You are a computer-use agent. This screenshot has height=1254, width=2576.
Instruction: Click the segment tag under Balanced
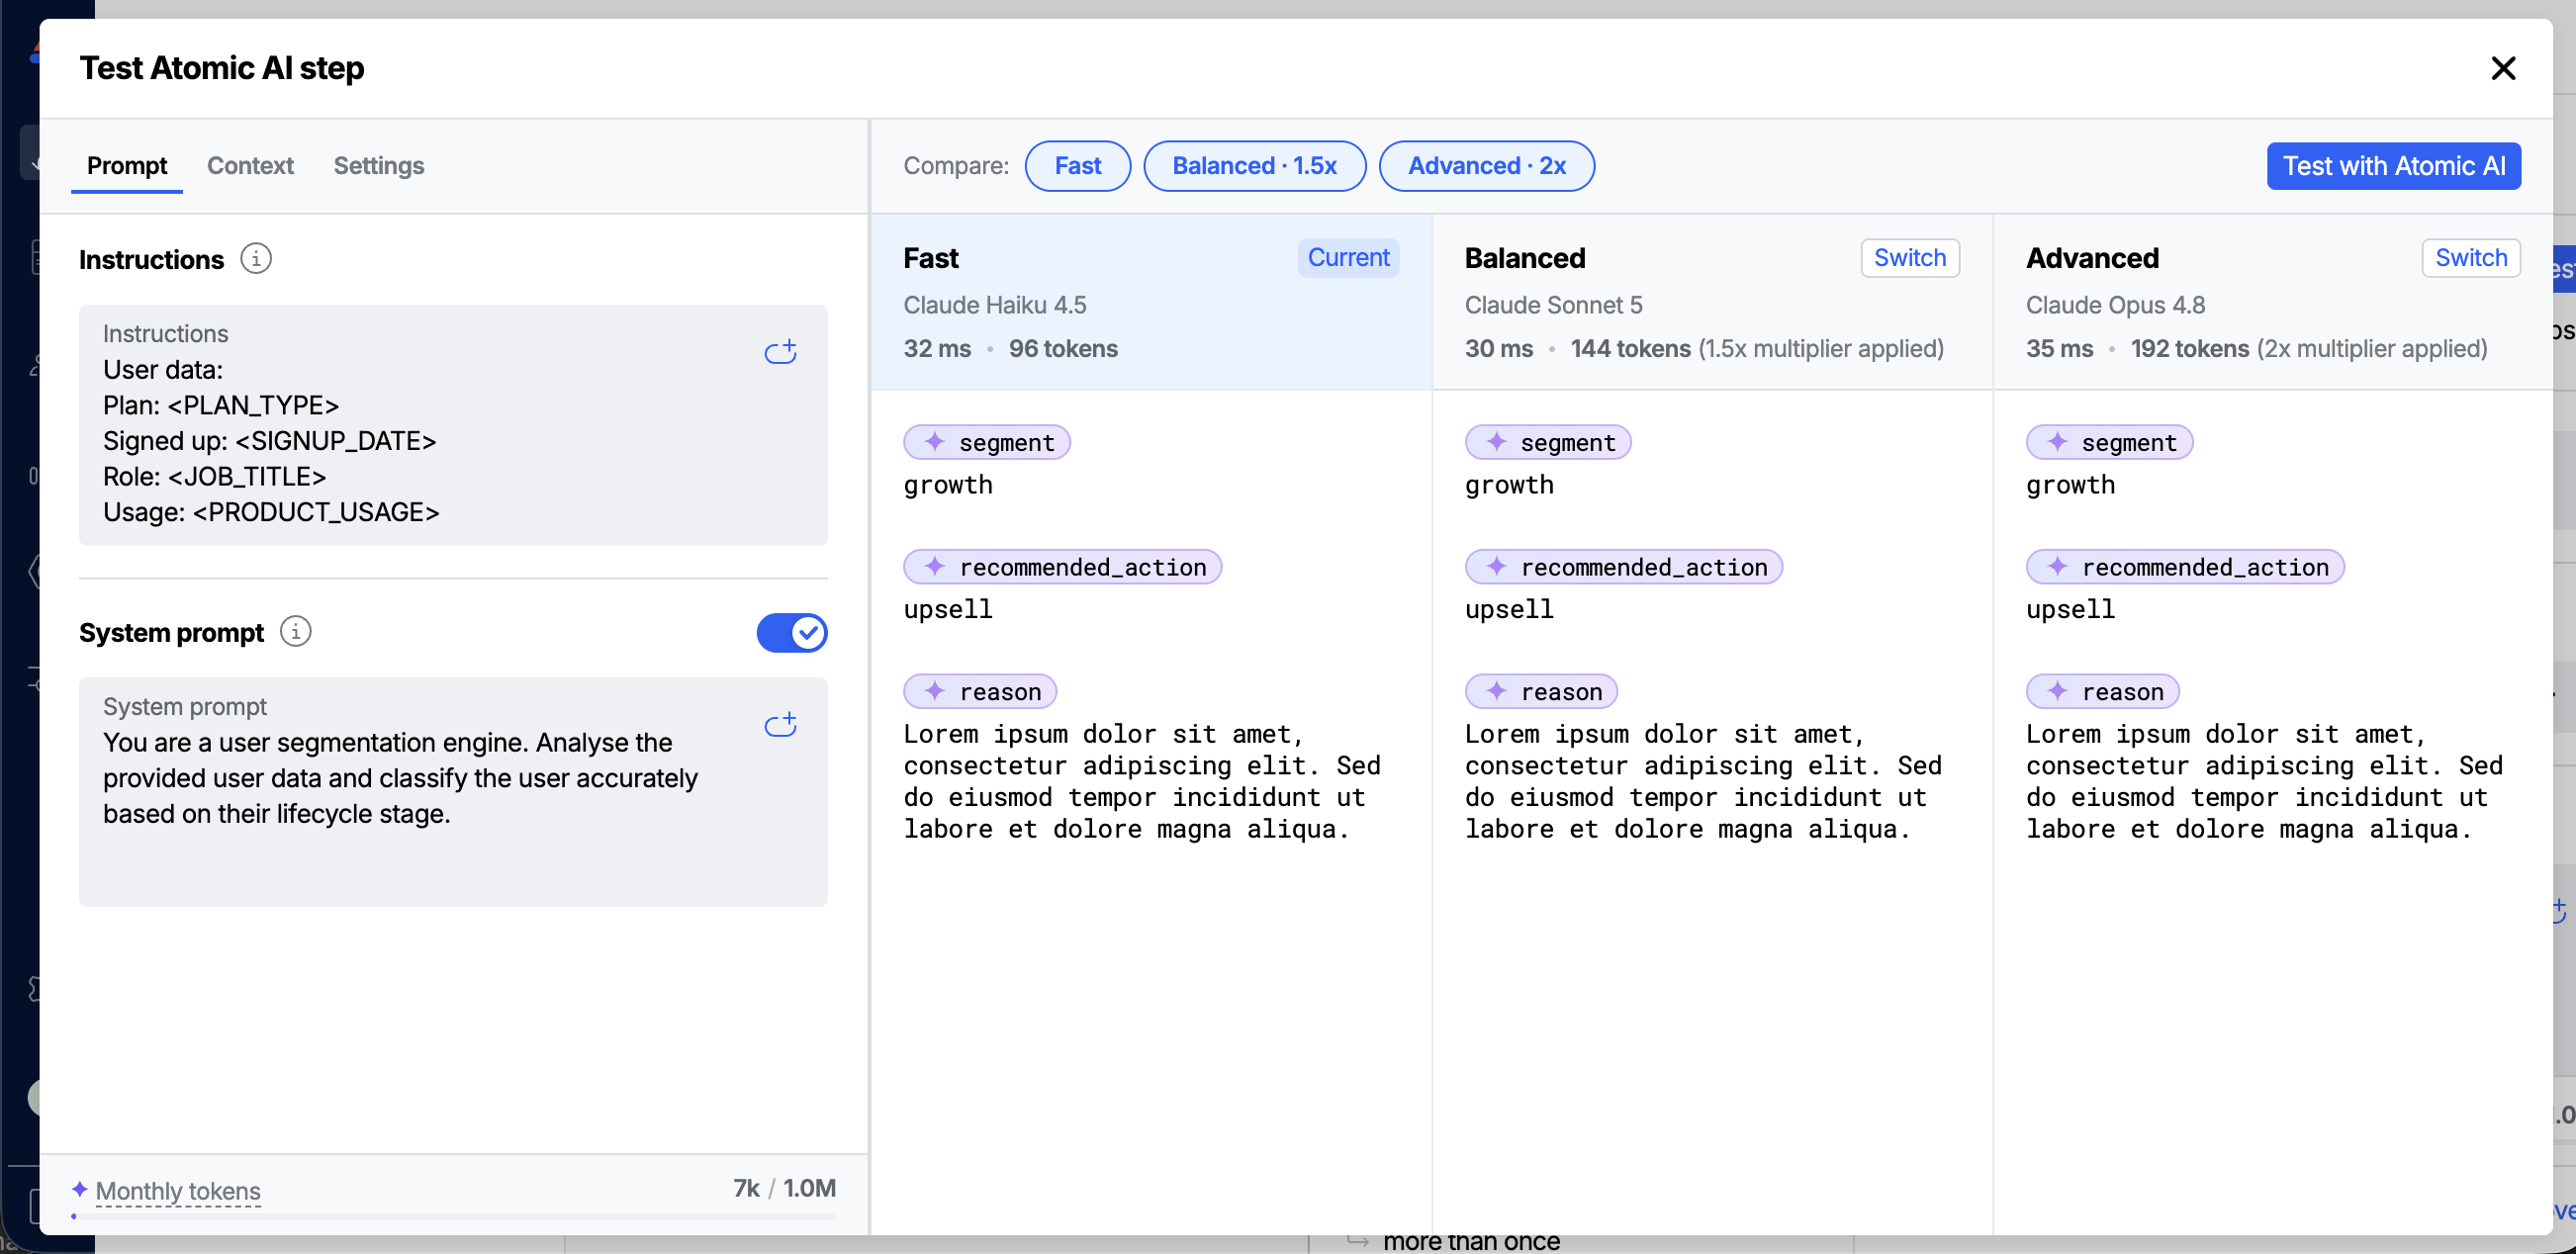pos(1547,442)
